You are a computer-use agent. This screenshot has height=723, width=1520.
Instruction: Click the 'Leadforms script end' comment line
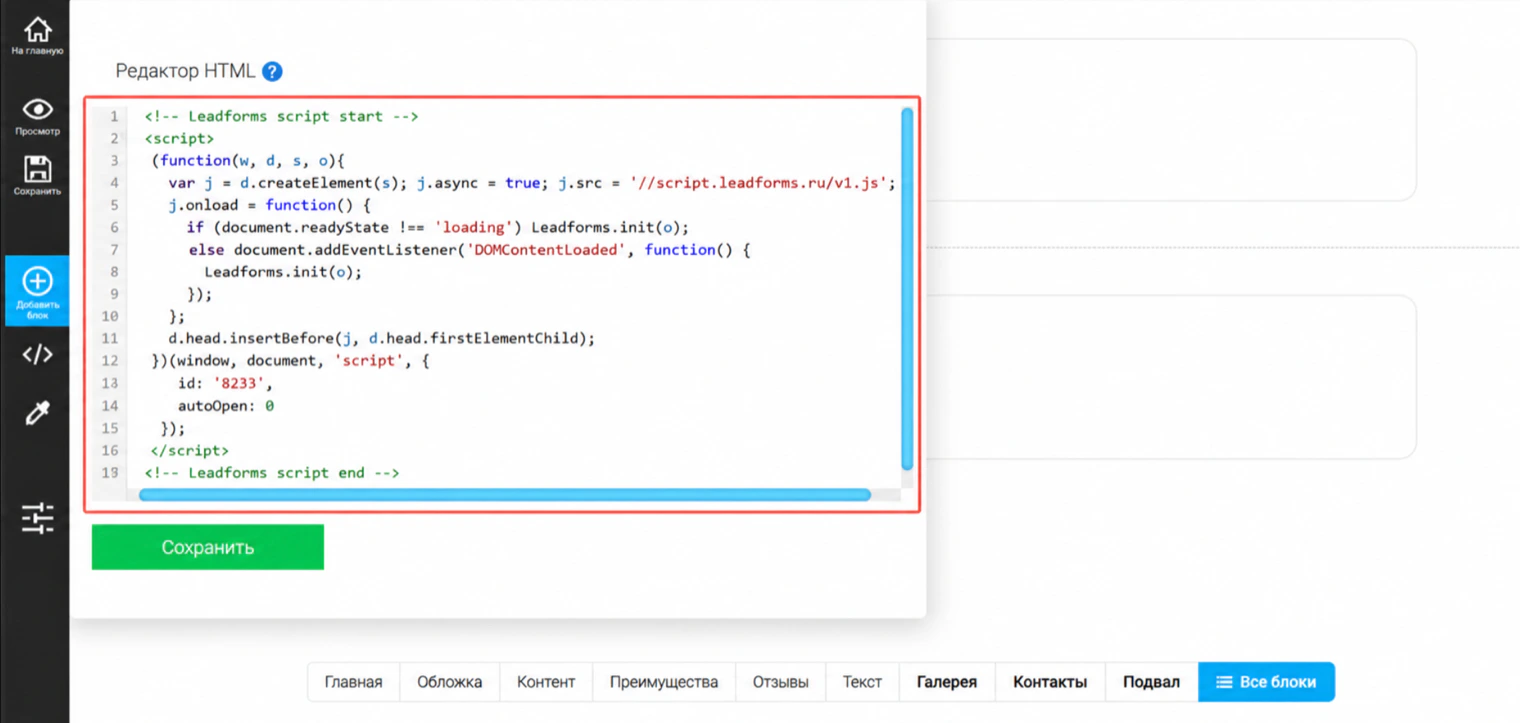272,472
